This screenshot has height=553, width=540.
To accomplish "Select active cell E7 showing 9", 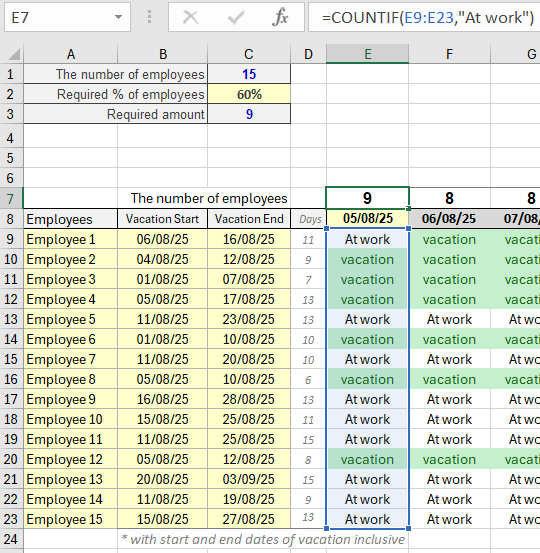I will click(368, 198).
